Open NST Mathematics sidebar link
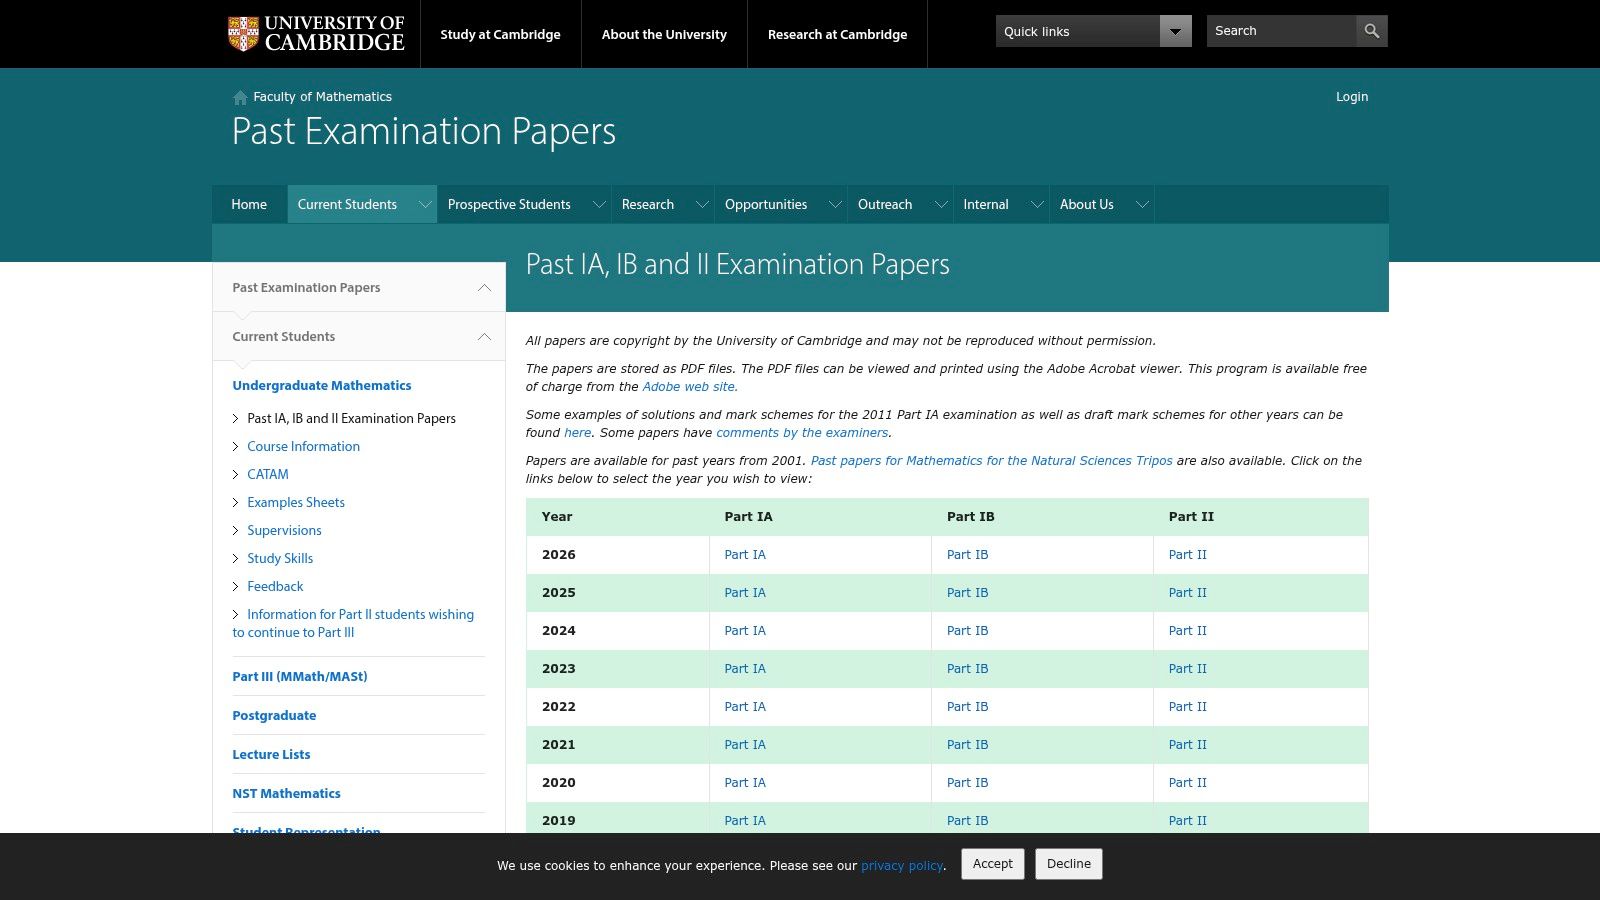Viewport: 1600px width, 900px height. click(x=286, y=793)
